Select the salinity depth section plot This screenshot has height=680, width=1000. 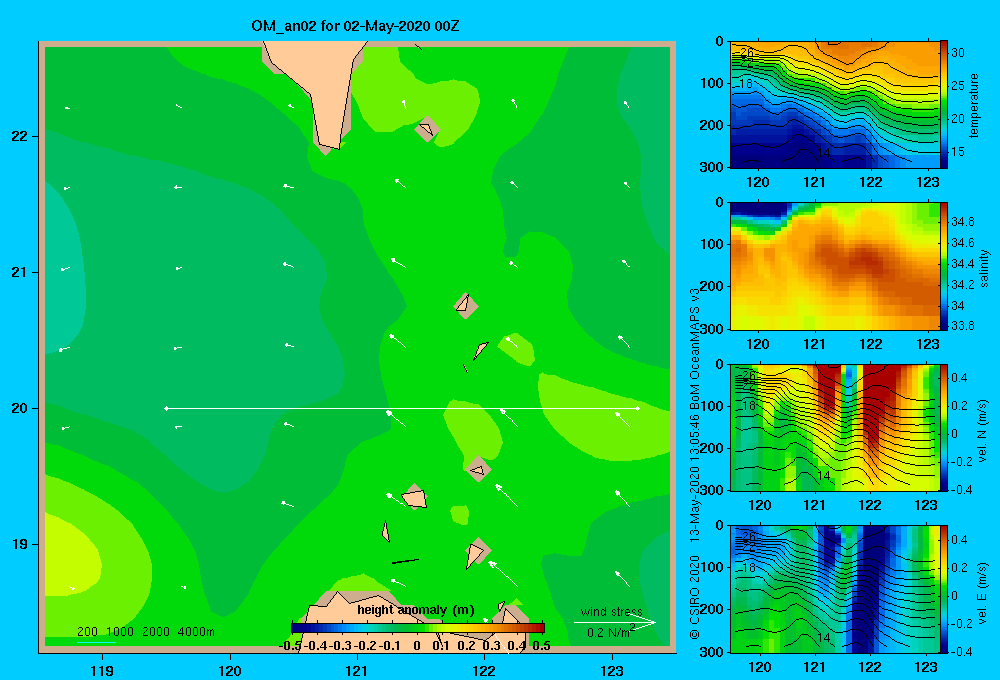tap(834, 266)
